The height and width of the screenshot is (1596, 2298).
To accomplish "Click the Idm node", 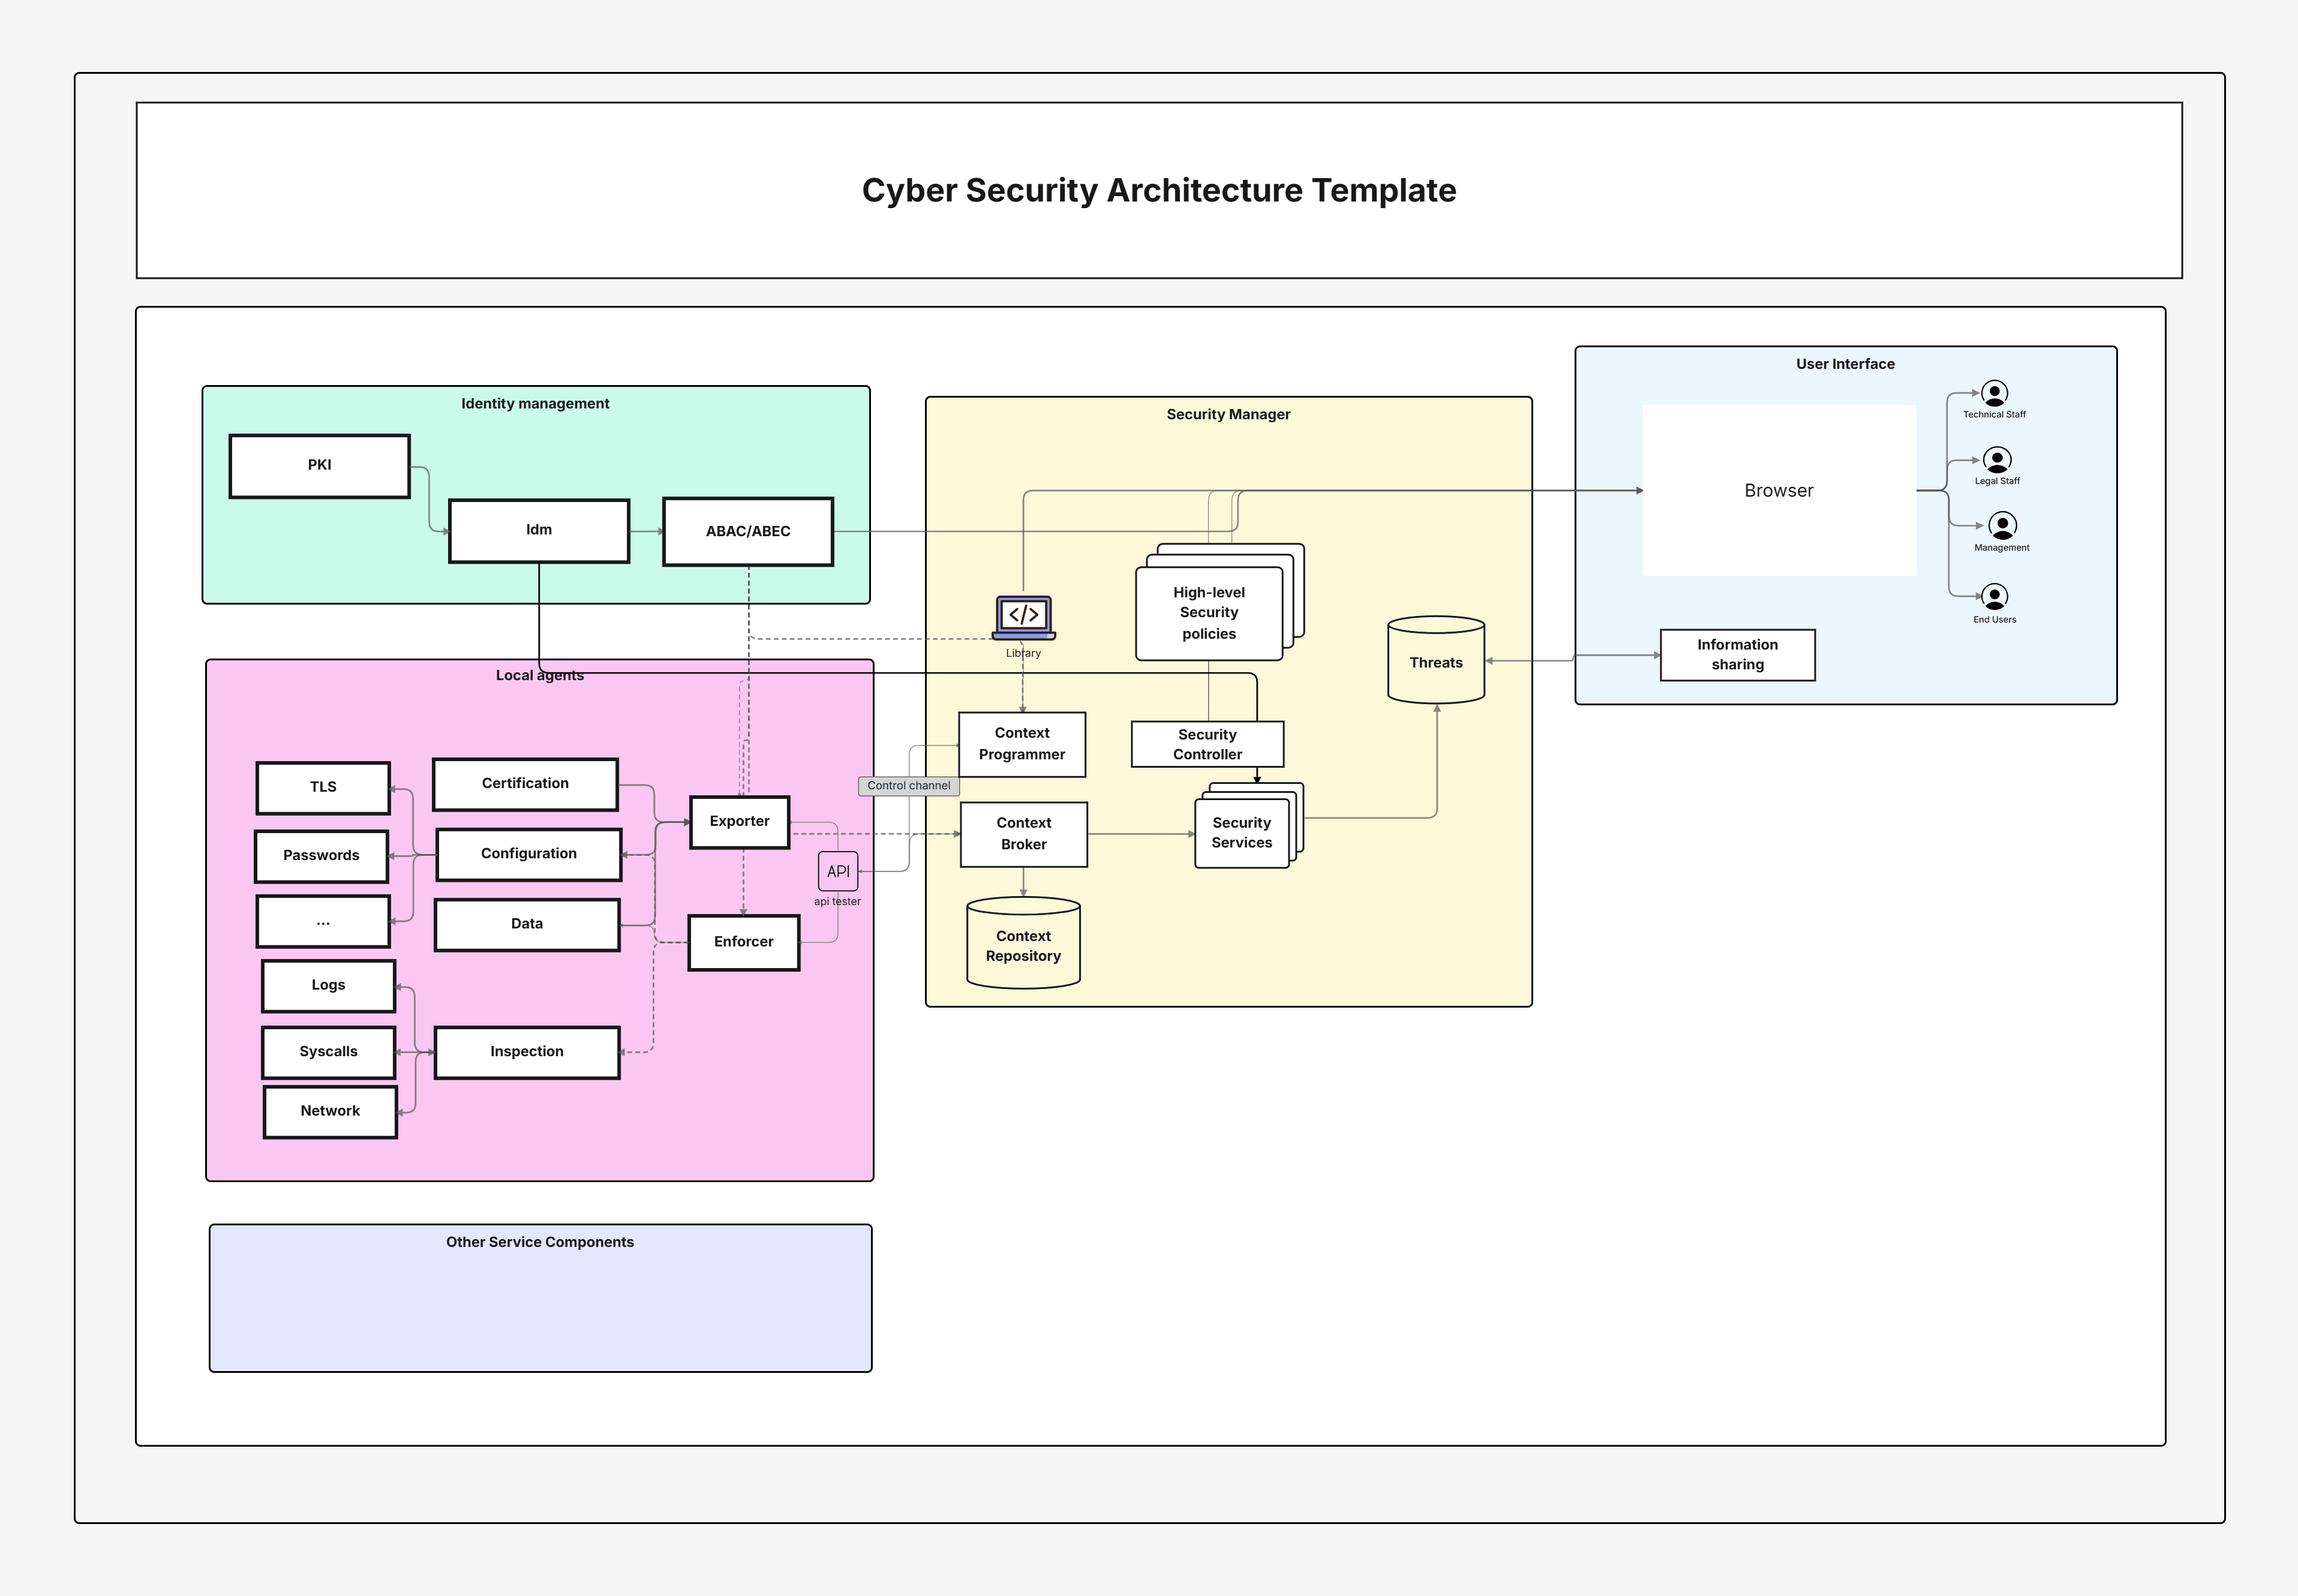I will click(539, 530).
